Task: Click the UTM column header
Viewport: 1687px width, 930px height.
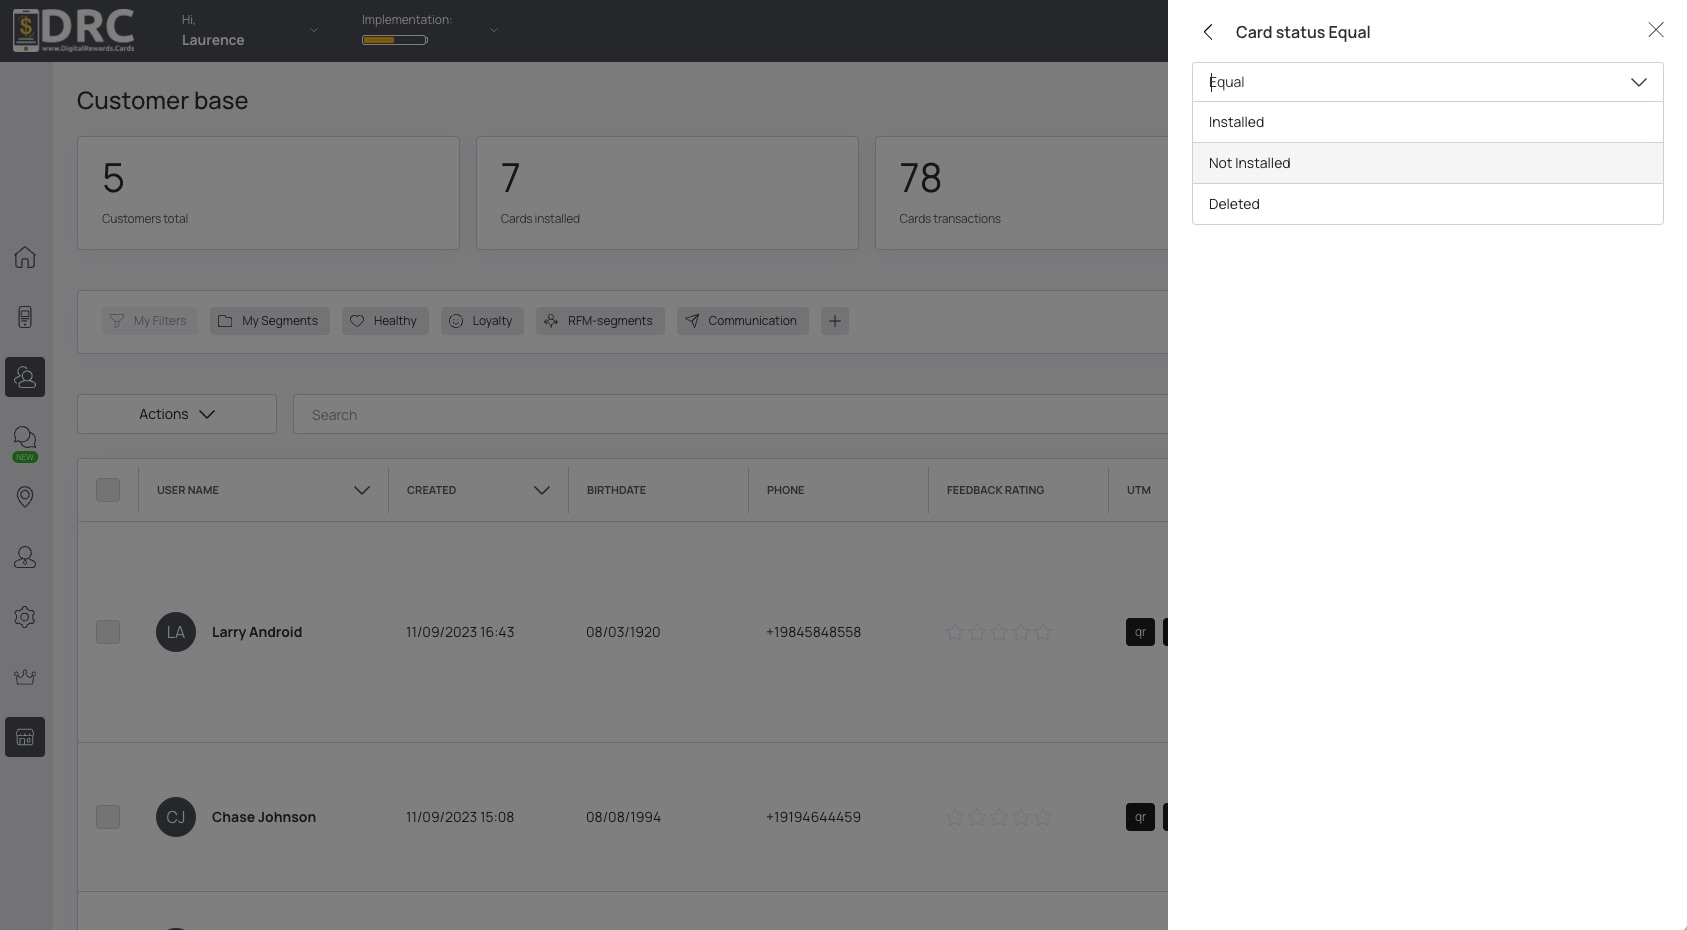Action: point(1139,490)
